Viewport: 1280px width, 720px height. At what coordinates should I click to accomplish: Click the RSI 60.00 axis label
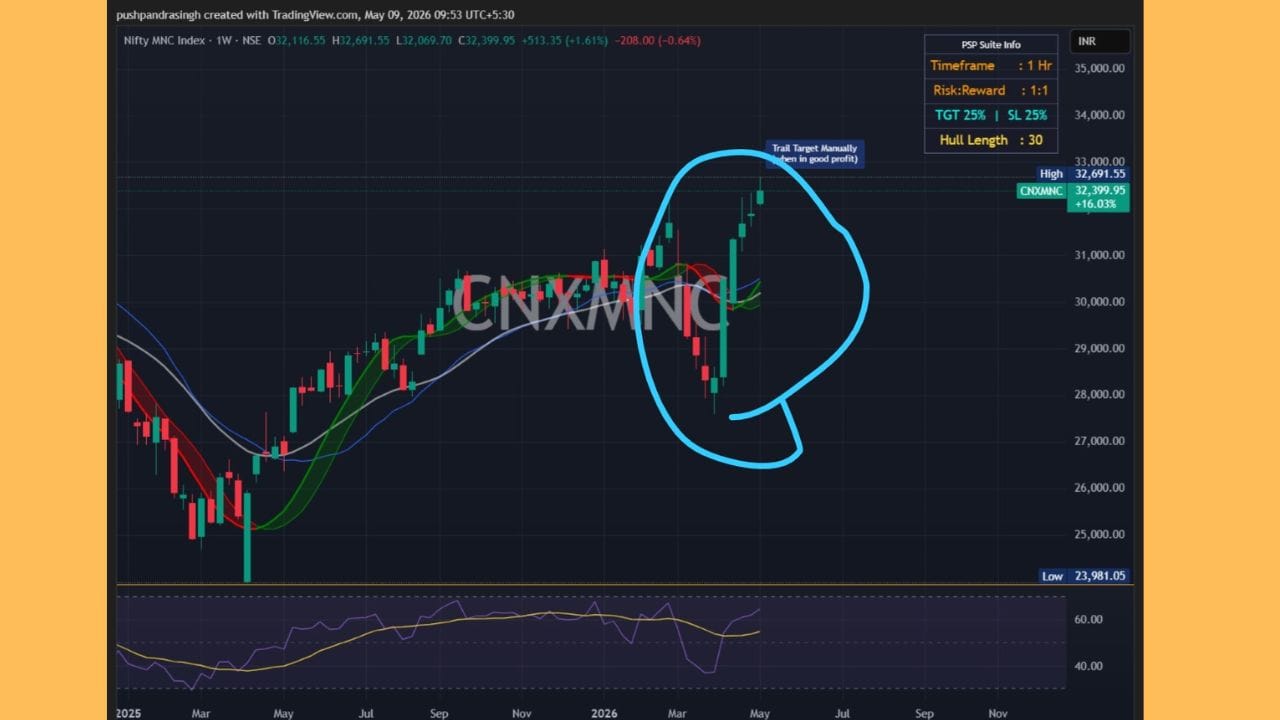point(1089,620)
